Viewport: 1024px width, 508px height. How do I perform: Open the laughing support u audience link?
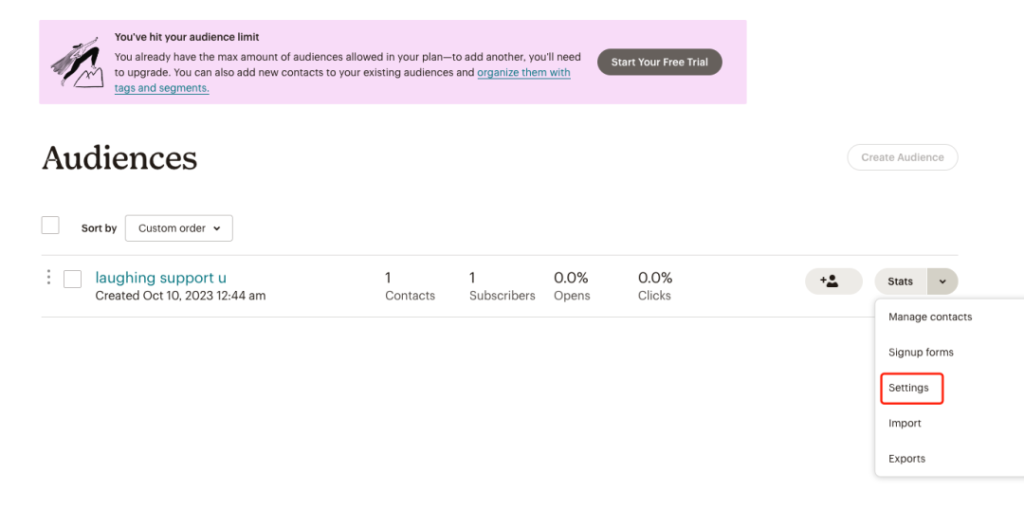point(161,278)
